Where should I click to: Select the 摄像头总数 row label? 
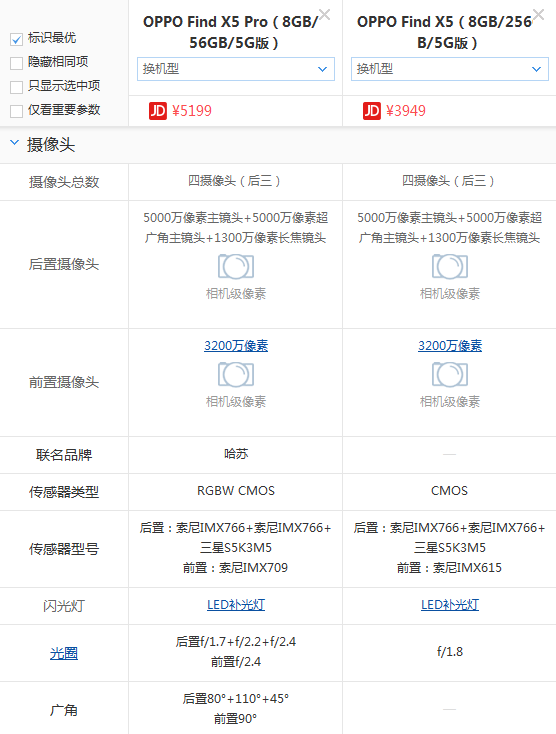[x=64, y=182]
